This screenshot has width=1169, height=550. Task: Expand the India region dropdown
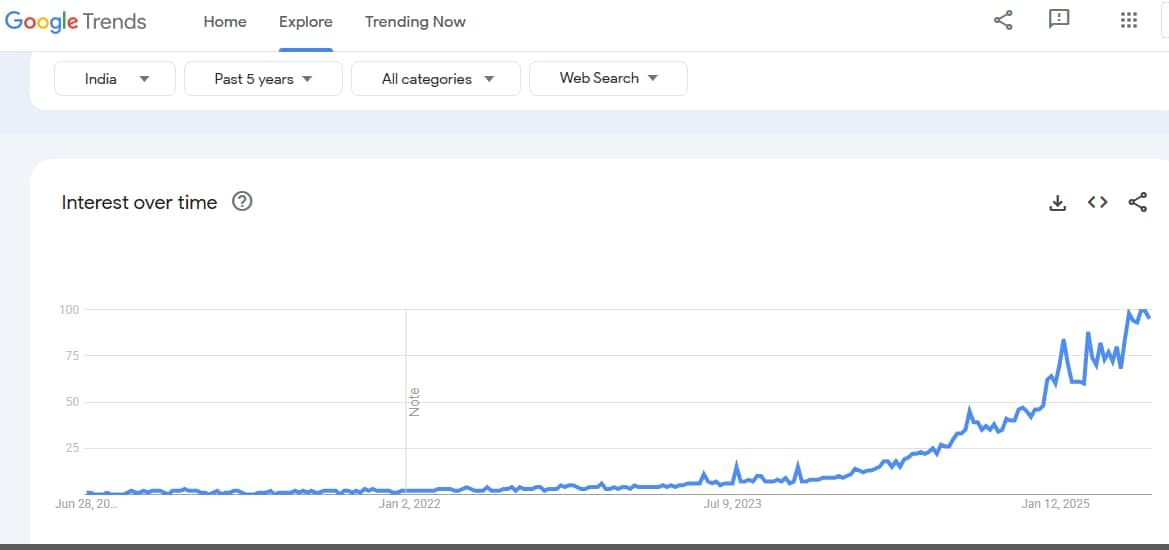[x=115, y=78]
